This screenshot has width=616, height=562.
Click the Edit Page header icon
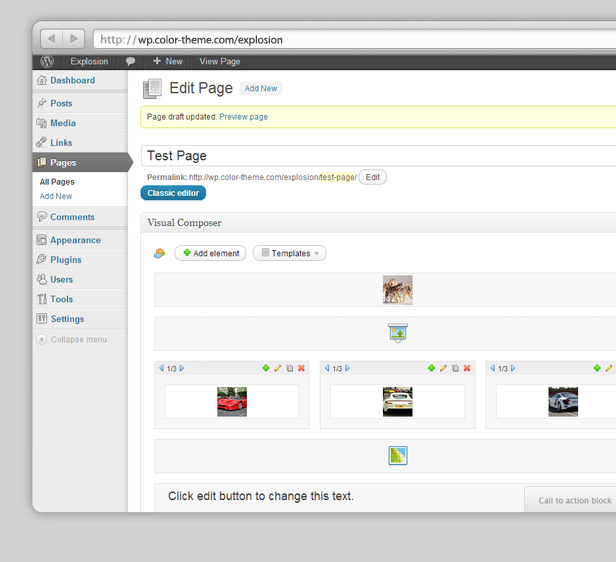[x=152, y=88]
